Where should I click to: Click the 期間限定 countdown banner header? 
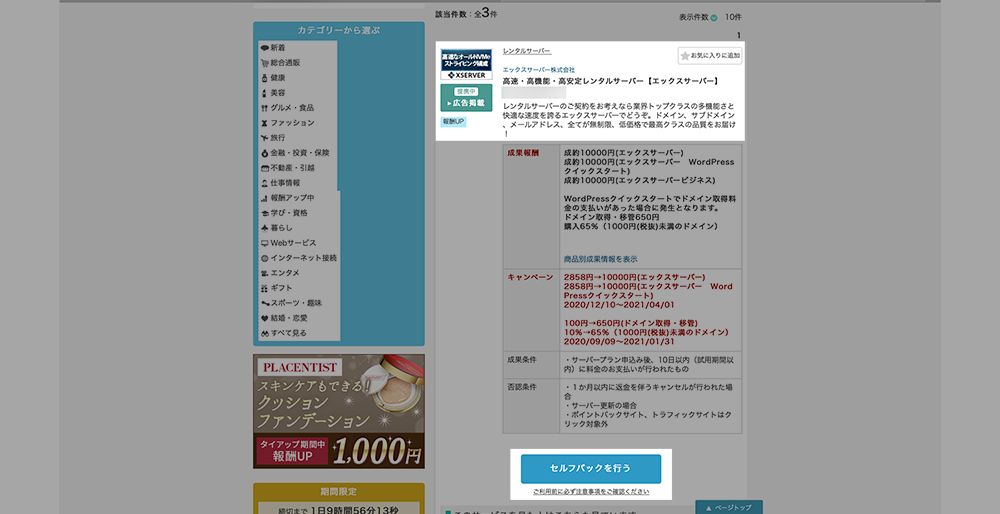point(339,492)
